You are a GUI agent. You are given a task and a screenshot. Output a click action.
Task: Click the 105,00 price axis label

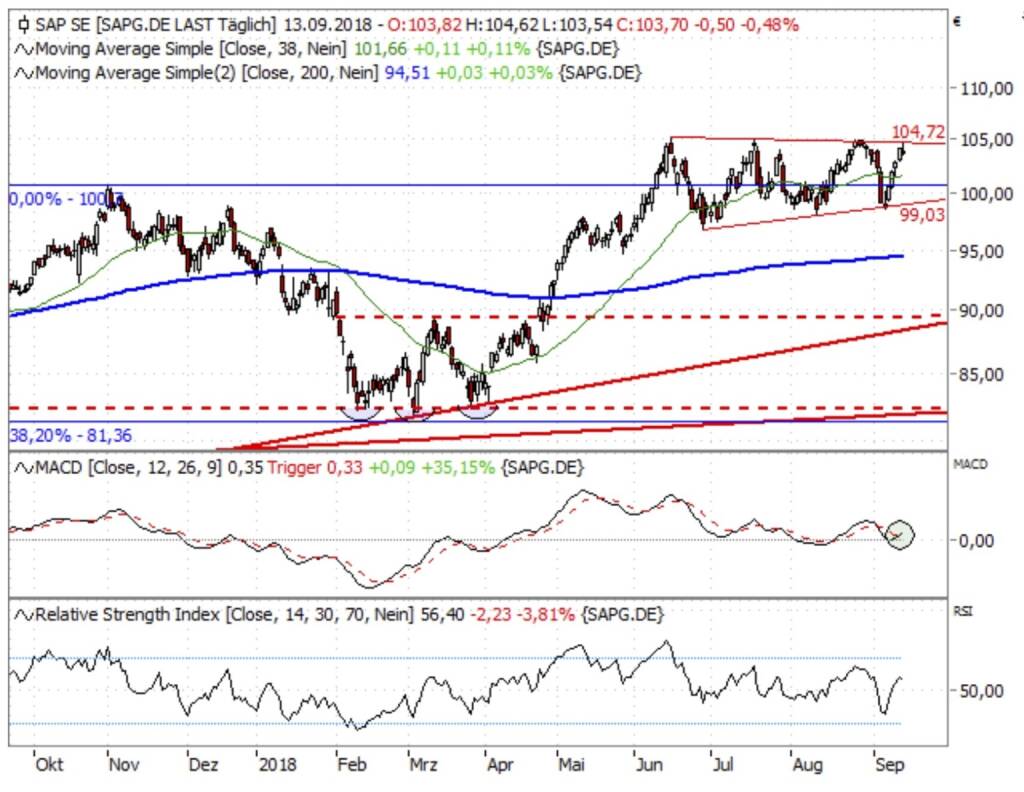pos(986,140)
